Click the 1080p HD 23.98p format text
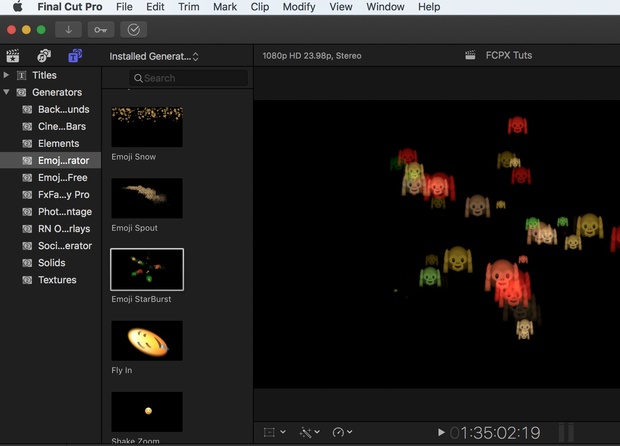This screenshot has height=446, width=620. pos(312,56)
